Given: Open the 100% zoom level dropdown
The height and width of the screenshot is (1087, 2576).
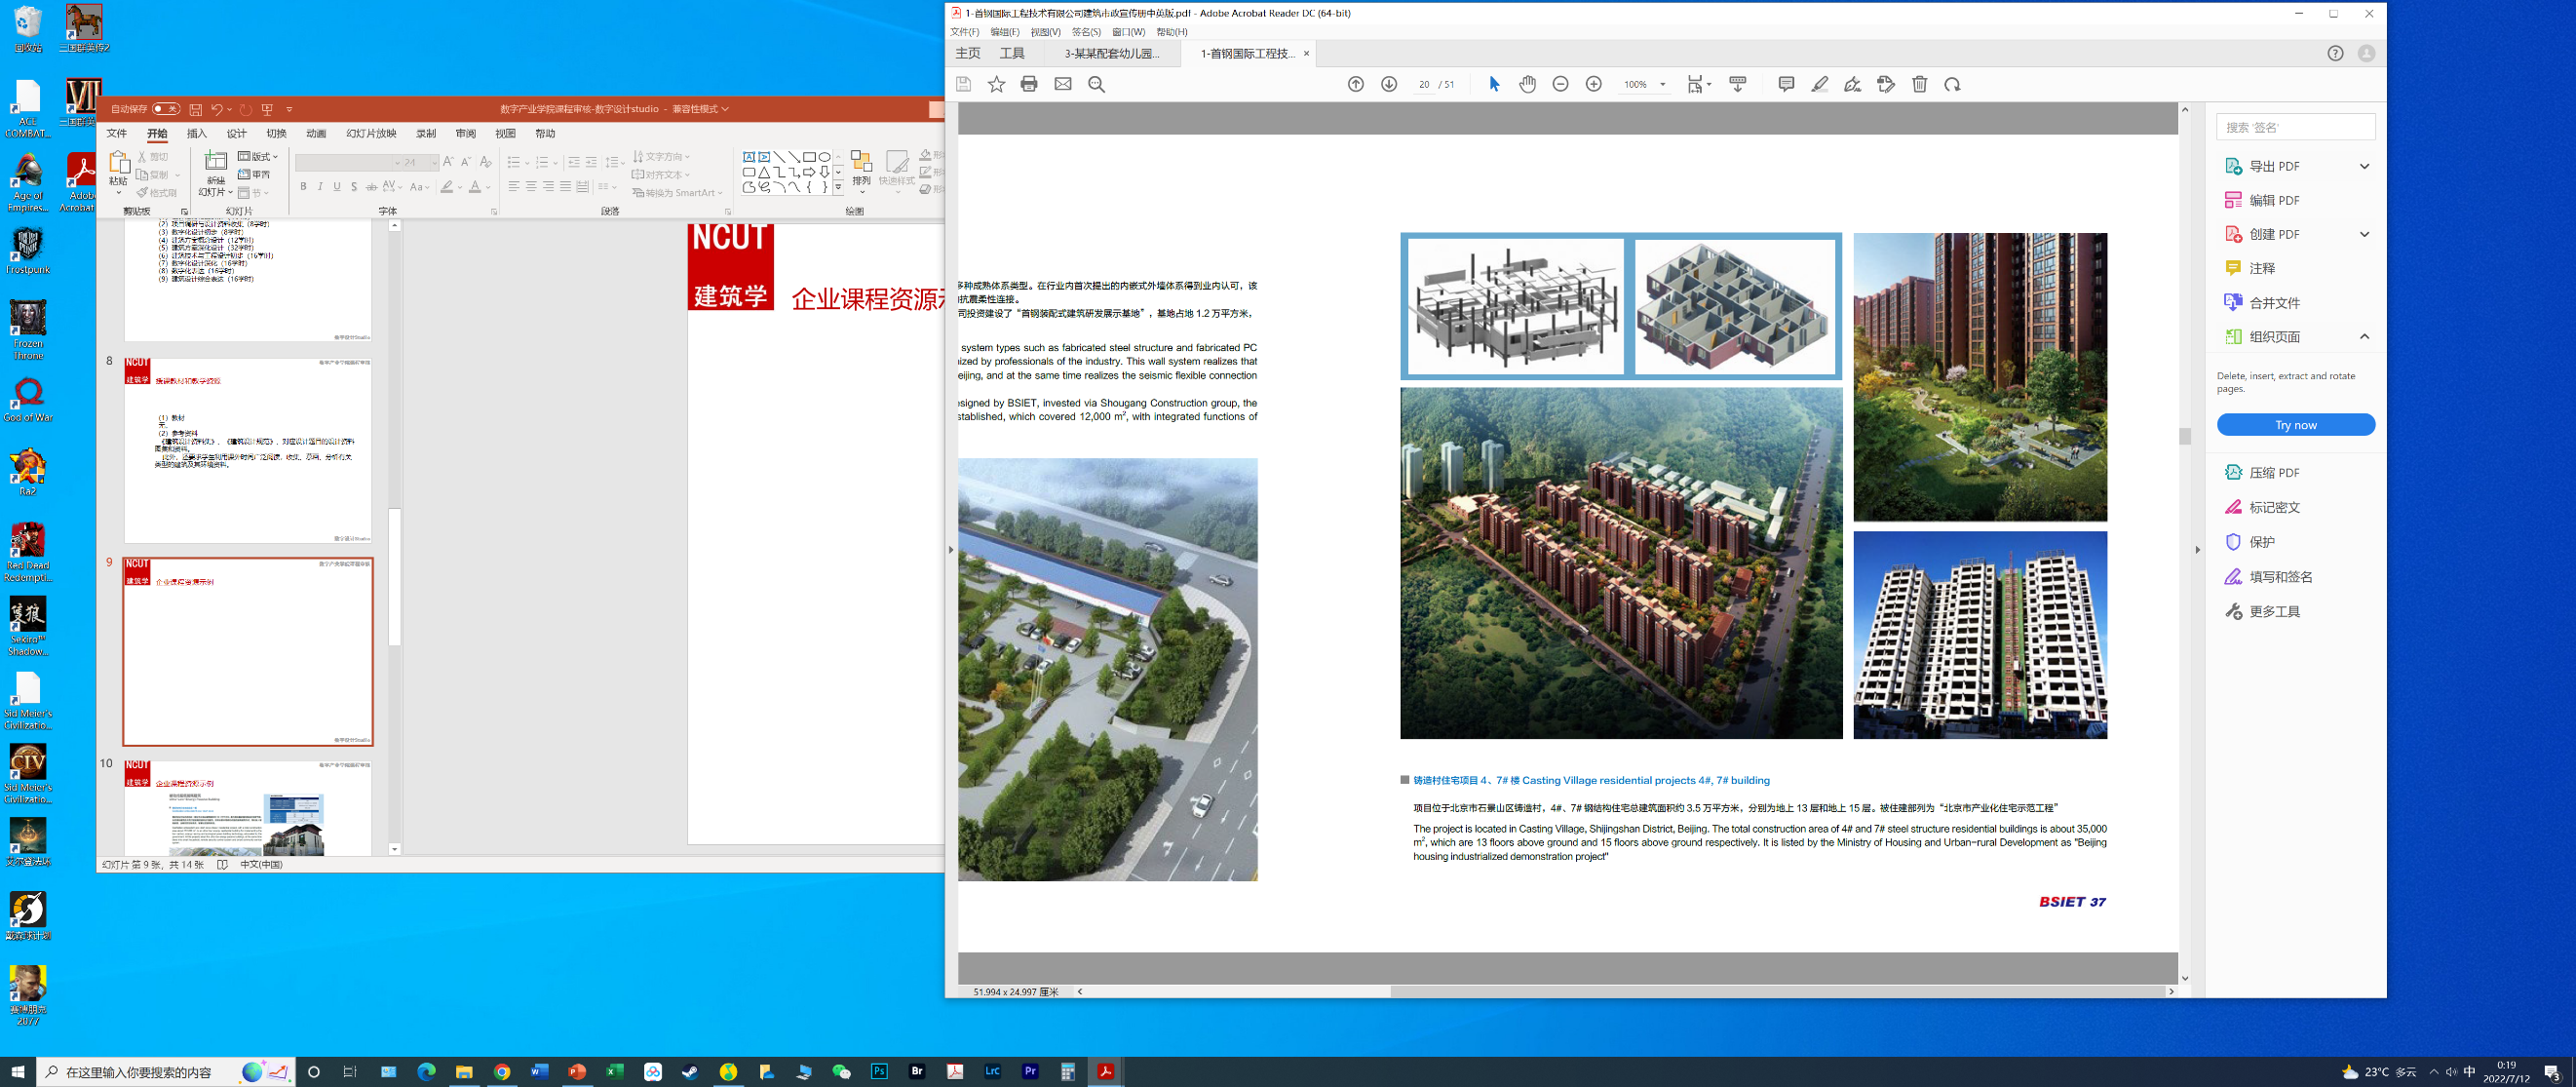Looking at the screenshot, I should 1663,85.
